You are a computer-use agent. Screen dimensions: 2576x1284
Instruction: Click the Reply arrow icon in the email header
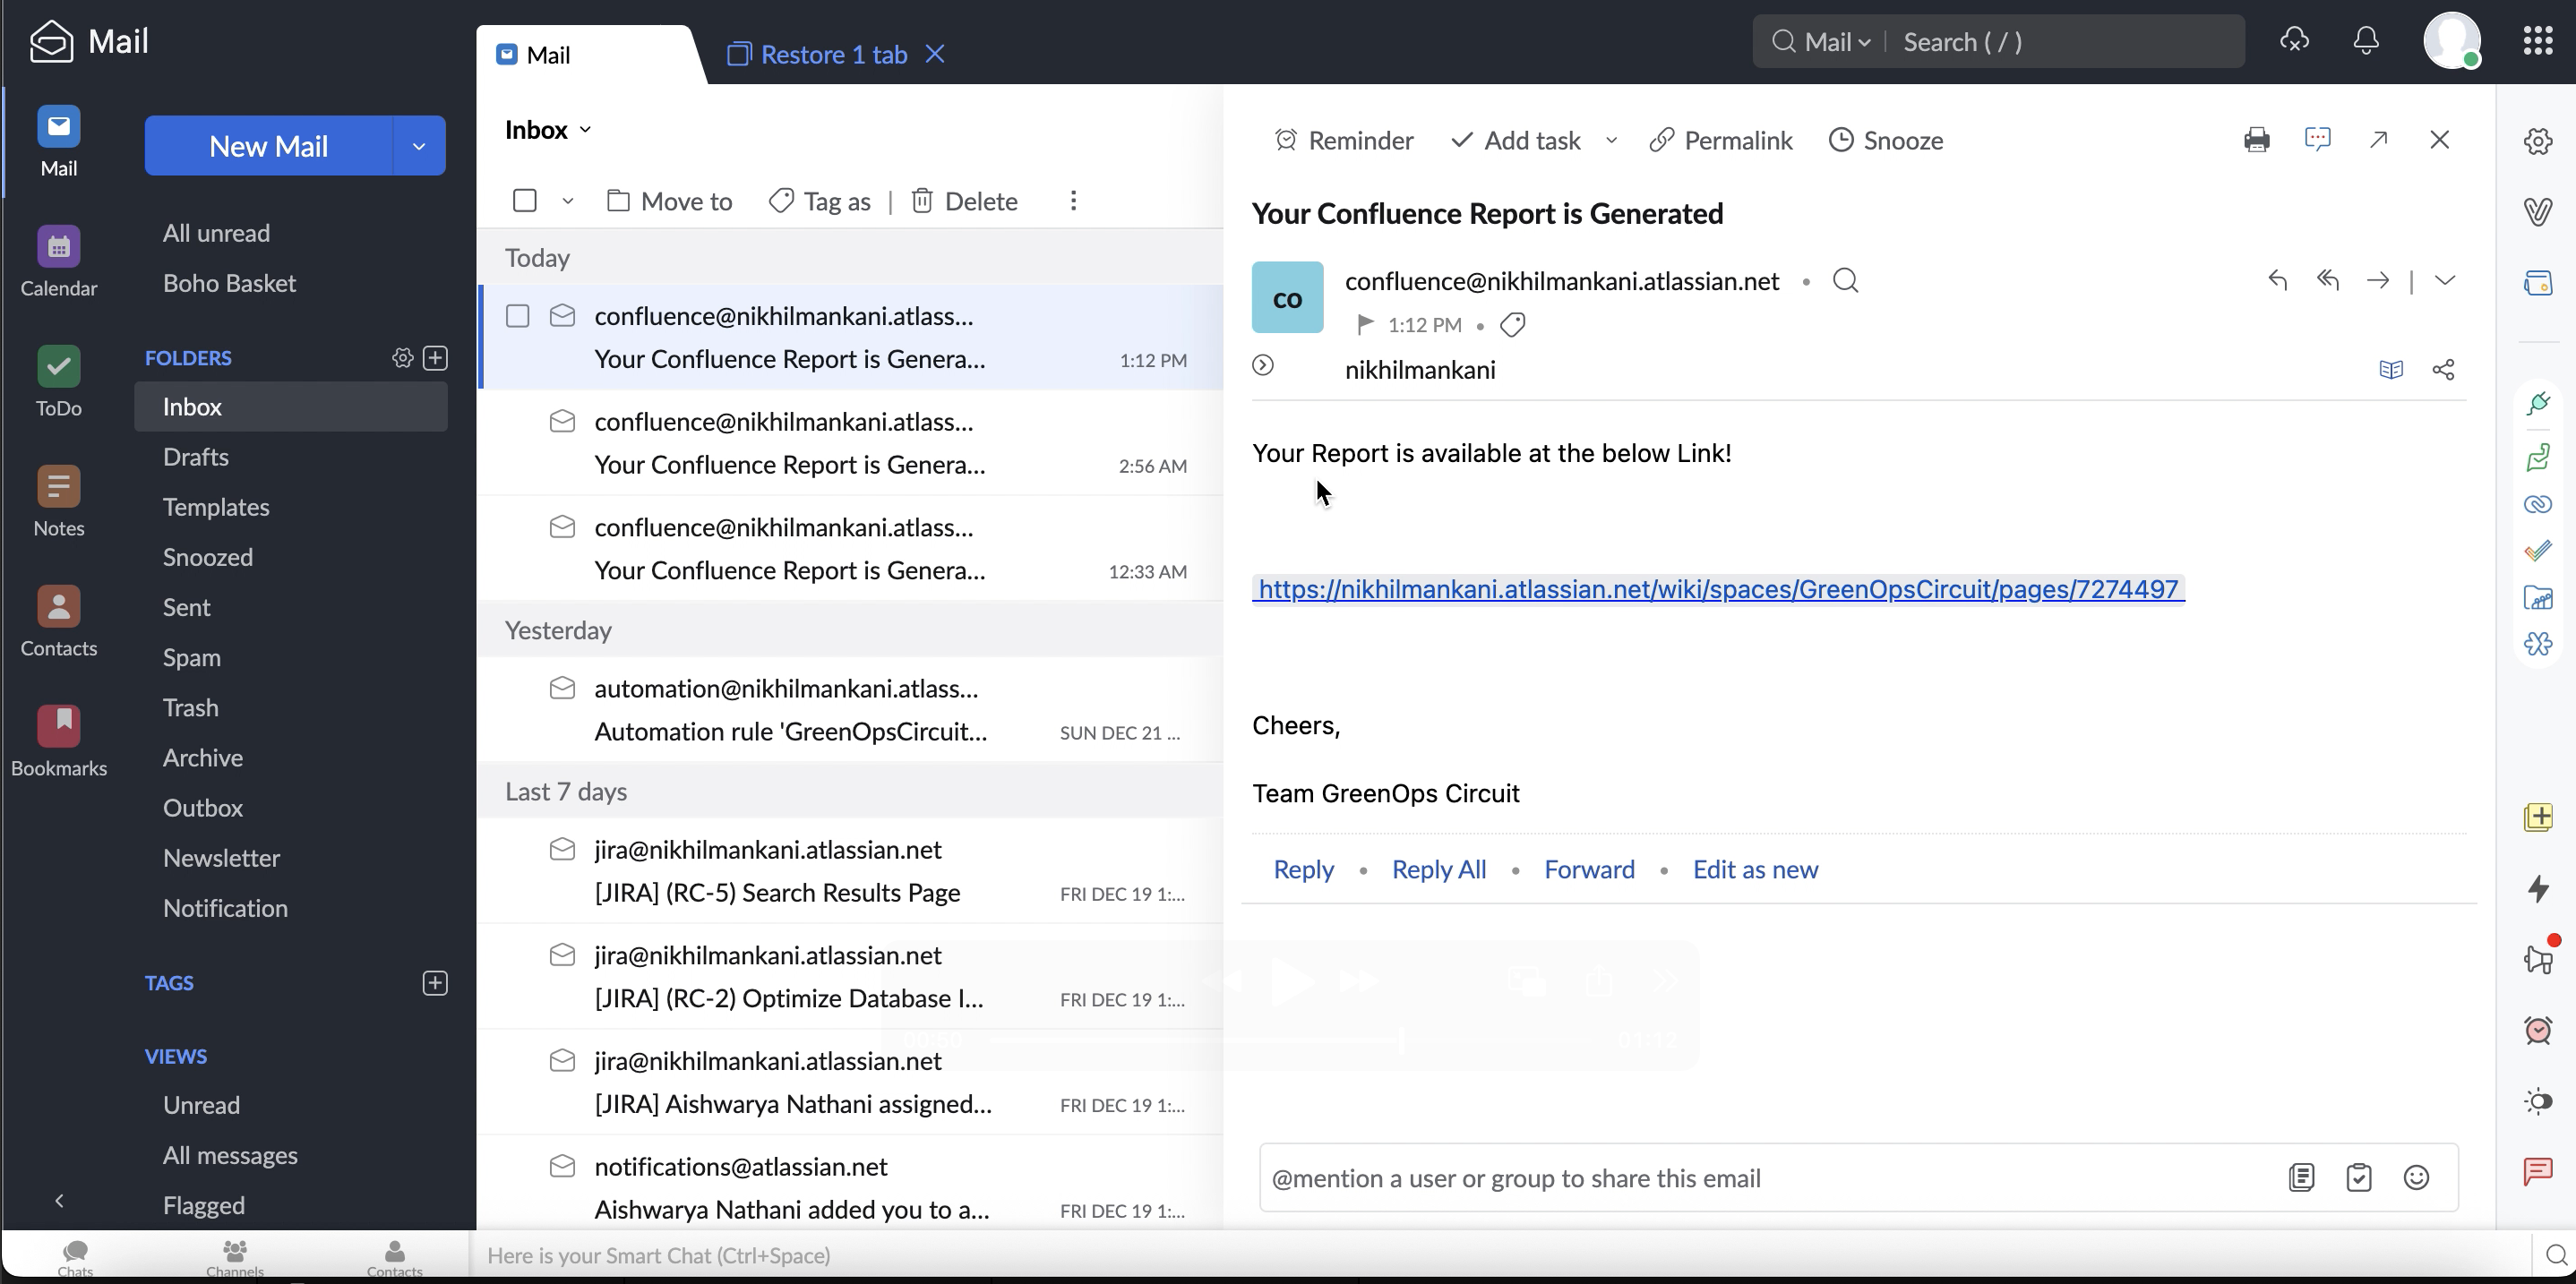[2277, 281]
